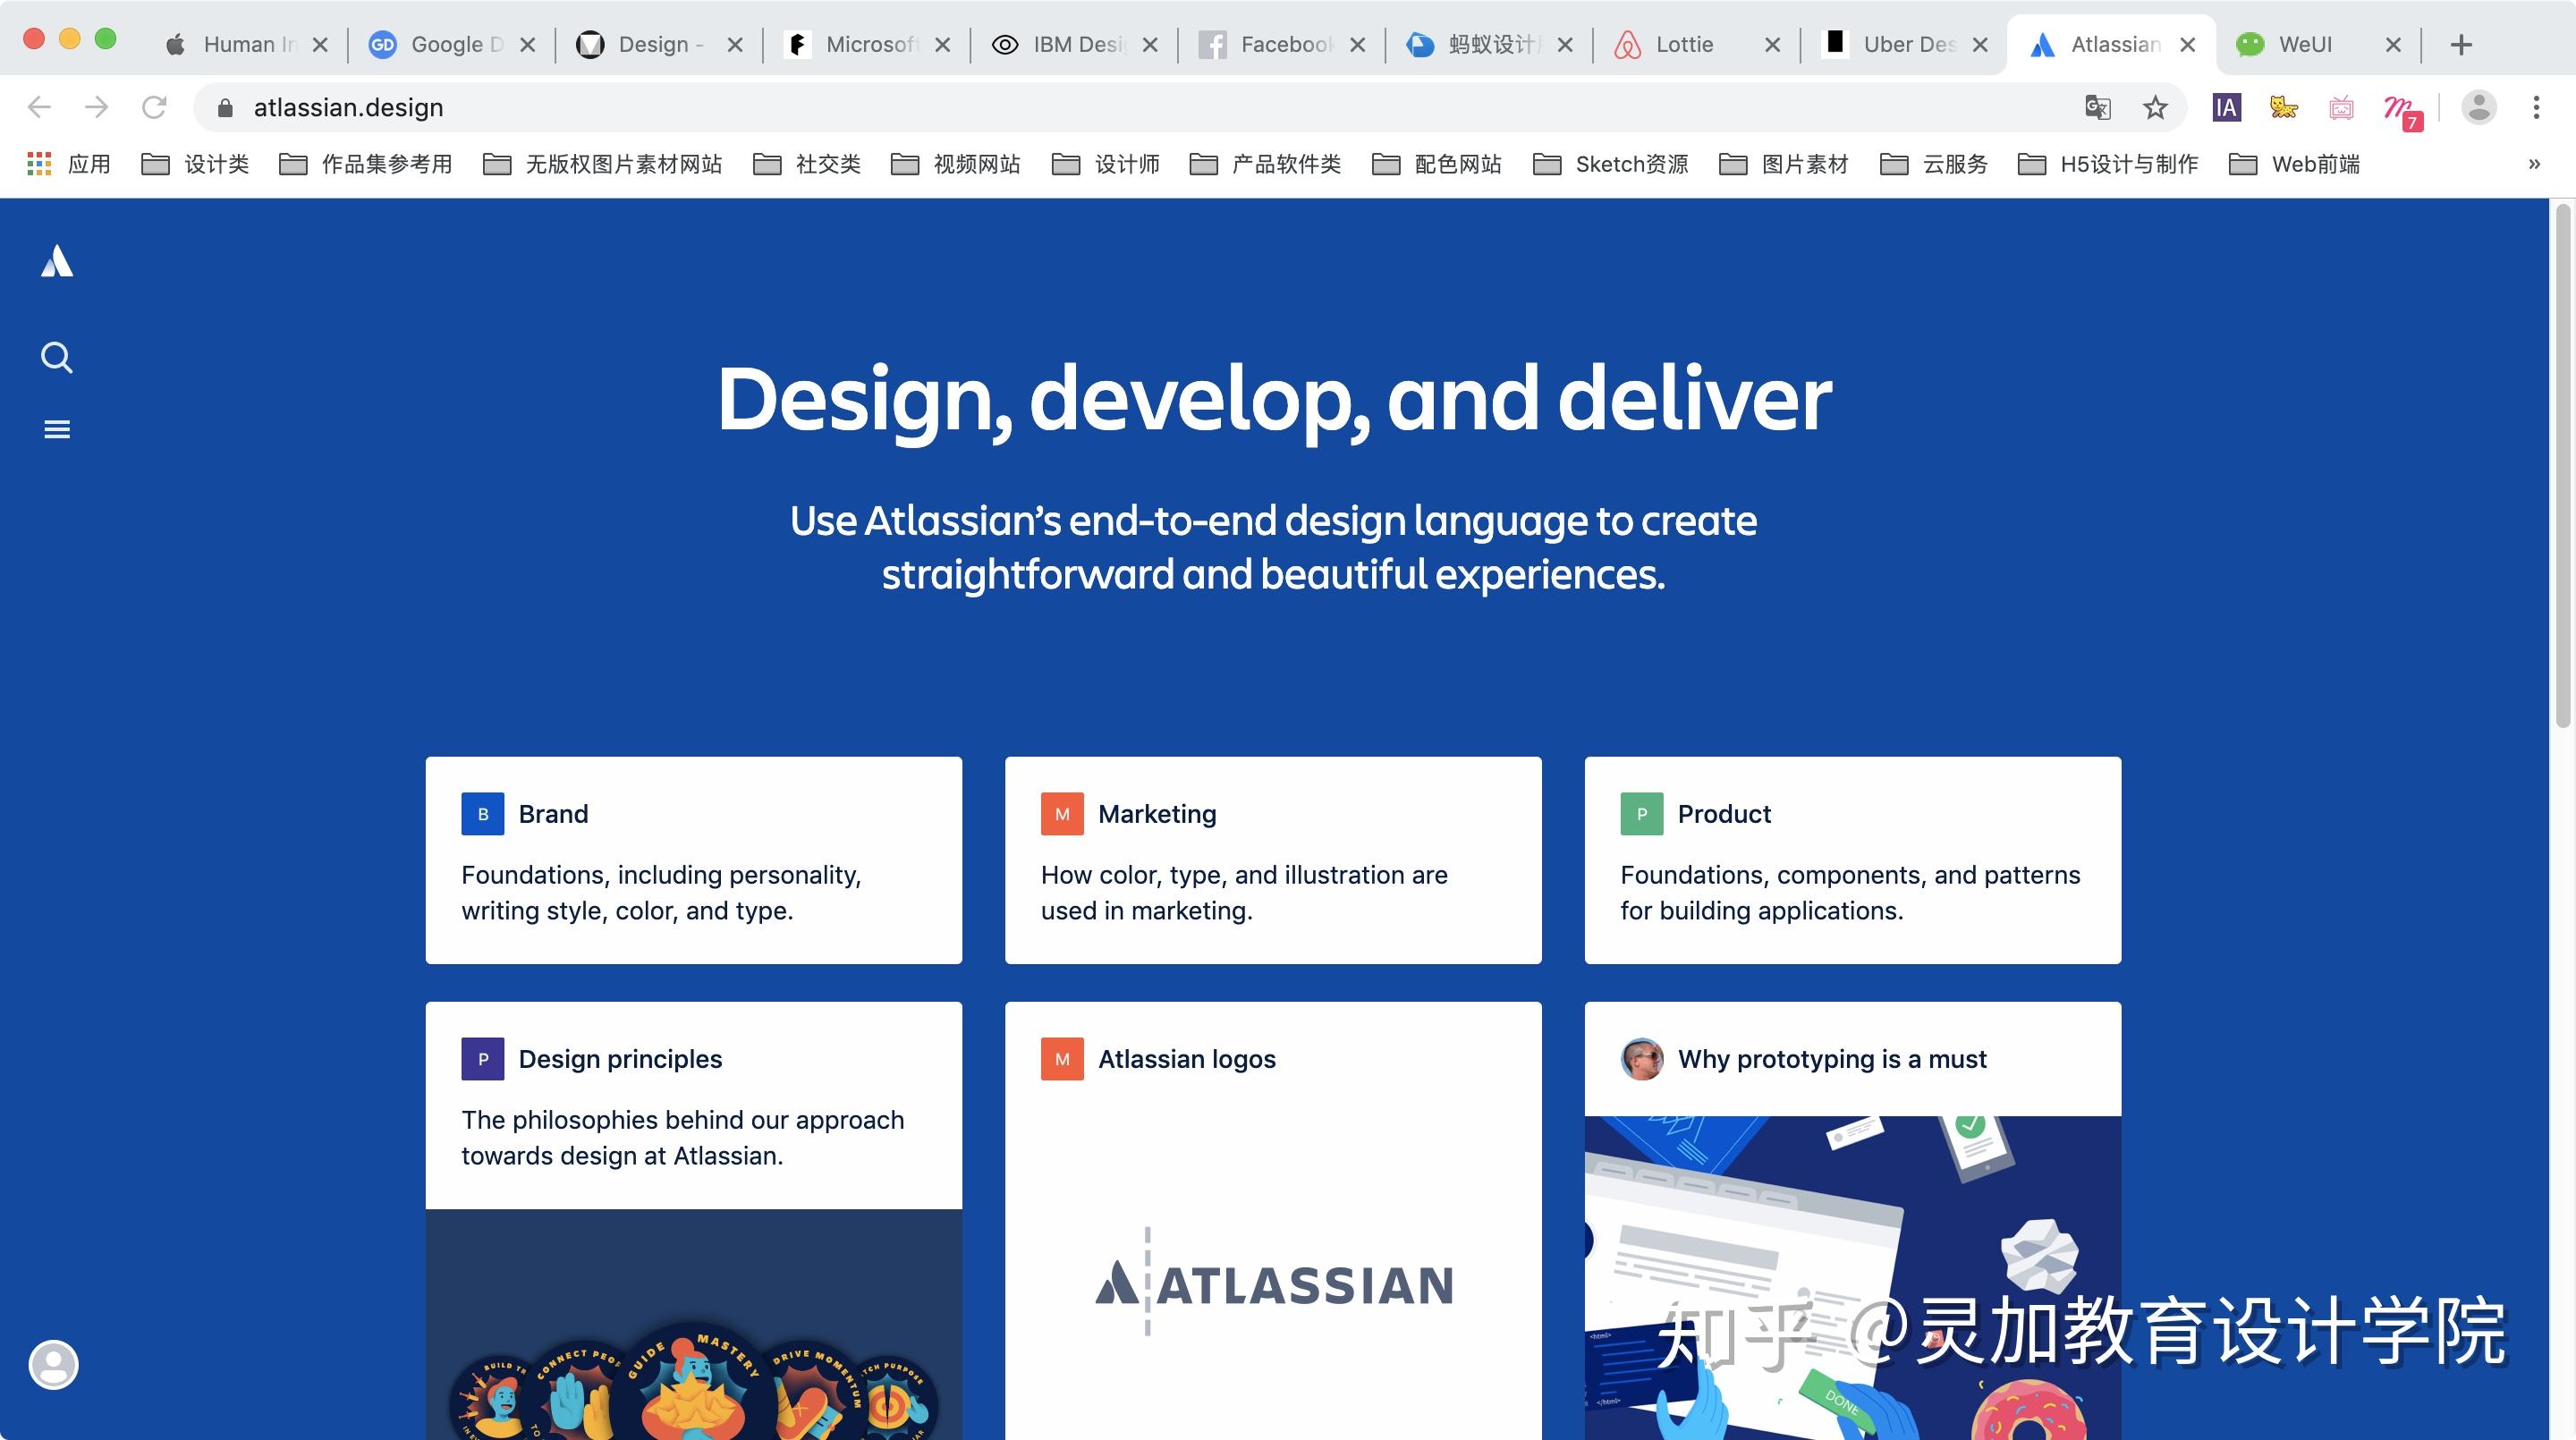This screenshot has height=1440, width=2576.
Task: Expand hidden bookmarks overflow chevron
Action: pyautogui.click(x=2533, y=164)
